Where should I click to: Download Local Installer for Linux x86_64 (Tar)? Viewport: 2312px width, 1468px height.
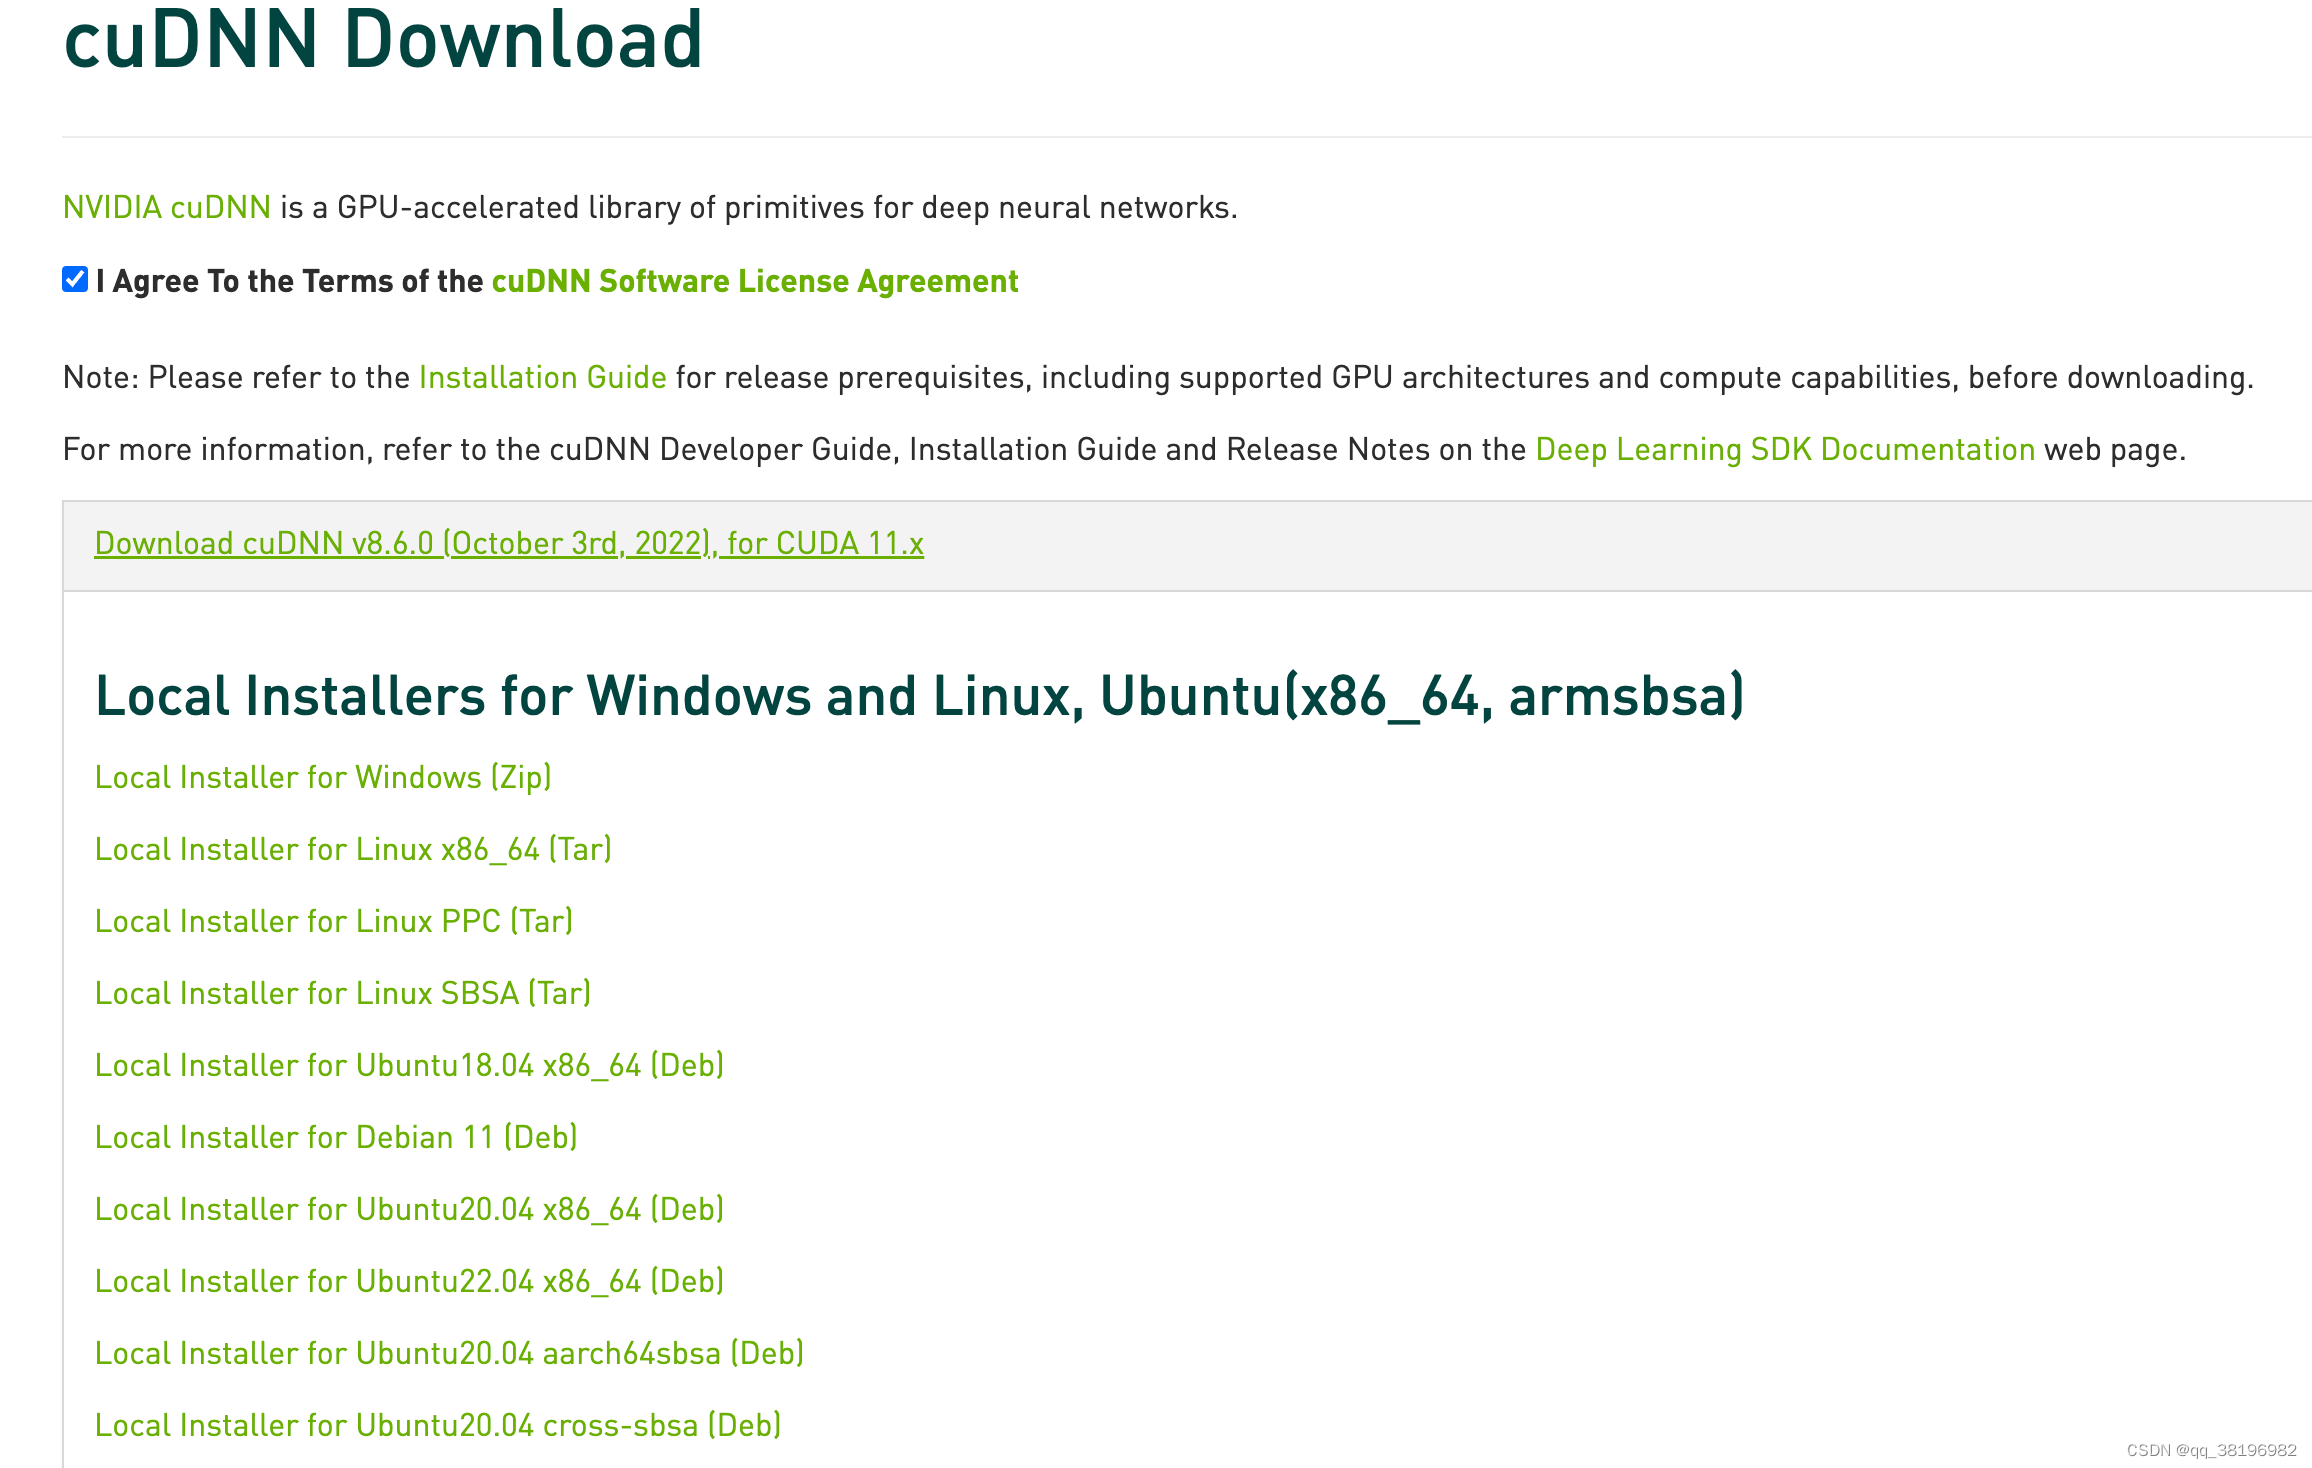coord(353,849)
